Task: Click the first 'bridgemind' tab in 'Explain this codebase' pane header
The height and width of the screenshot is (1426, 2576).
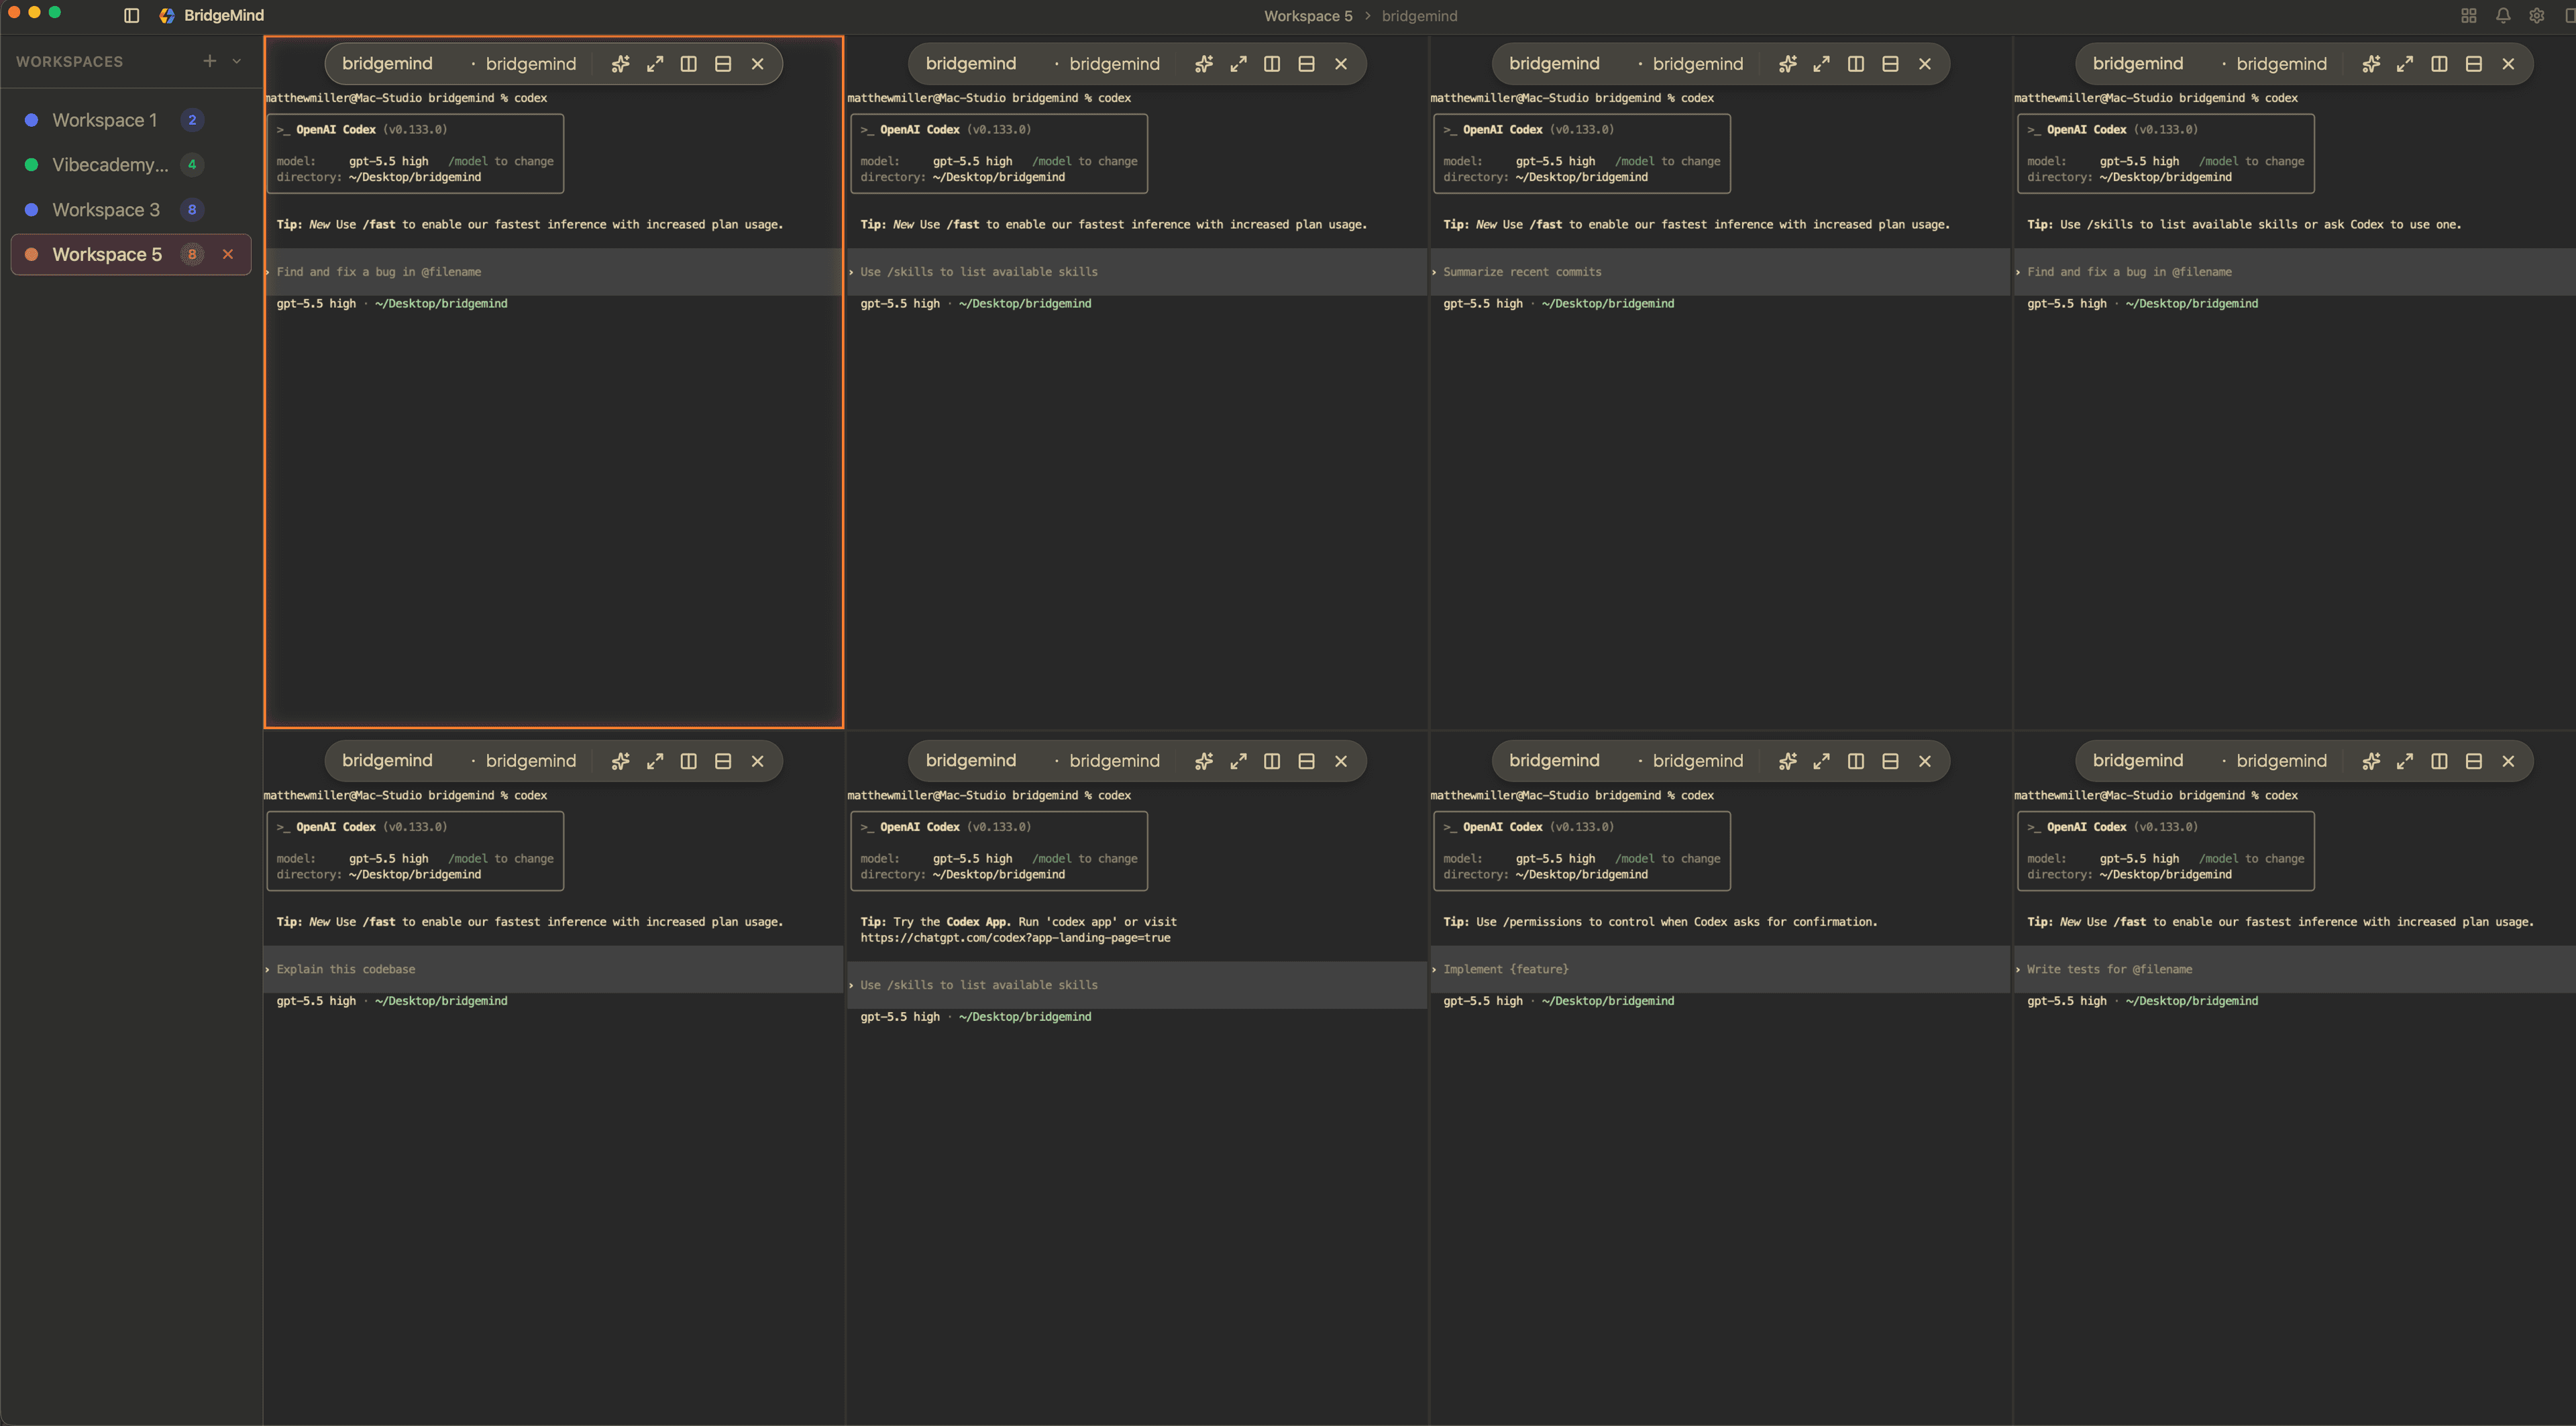Action: [x=387, y=761]
